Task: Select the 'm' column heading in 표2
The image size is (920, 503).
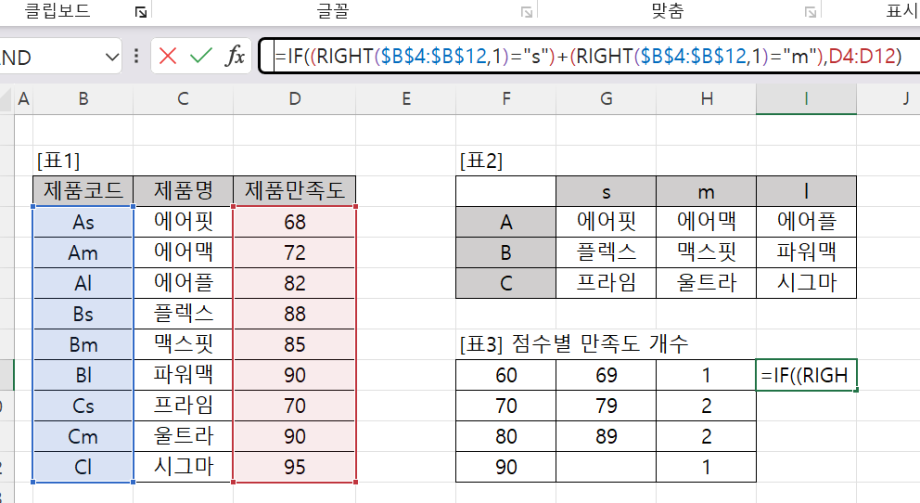Action: point(706,190)
